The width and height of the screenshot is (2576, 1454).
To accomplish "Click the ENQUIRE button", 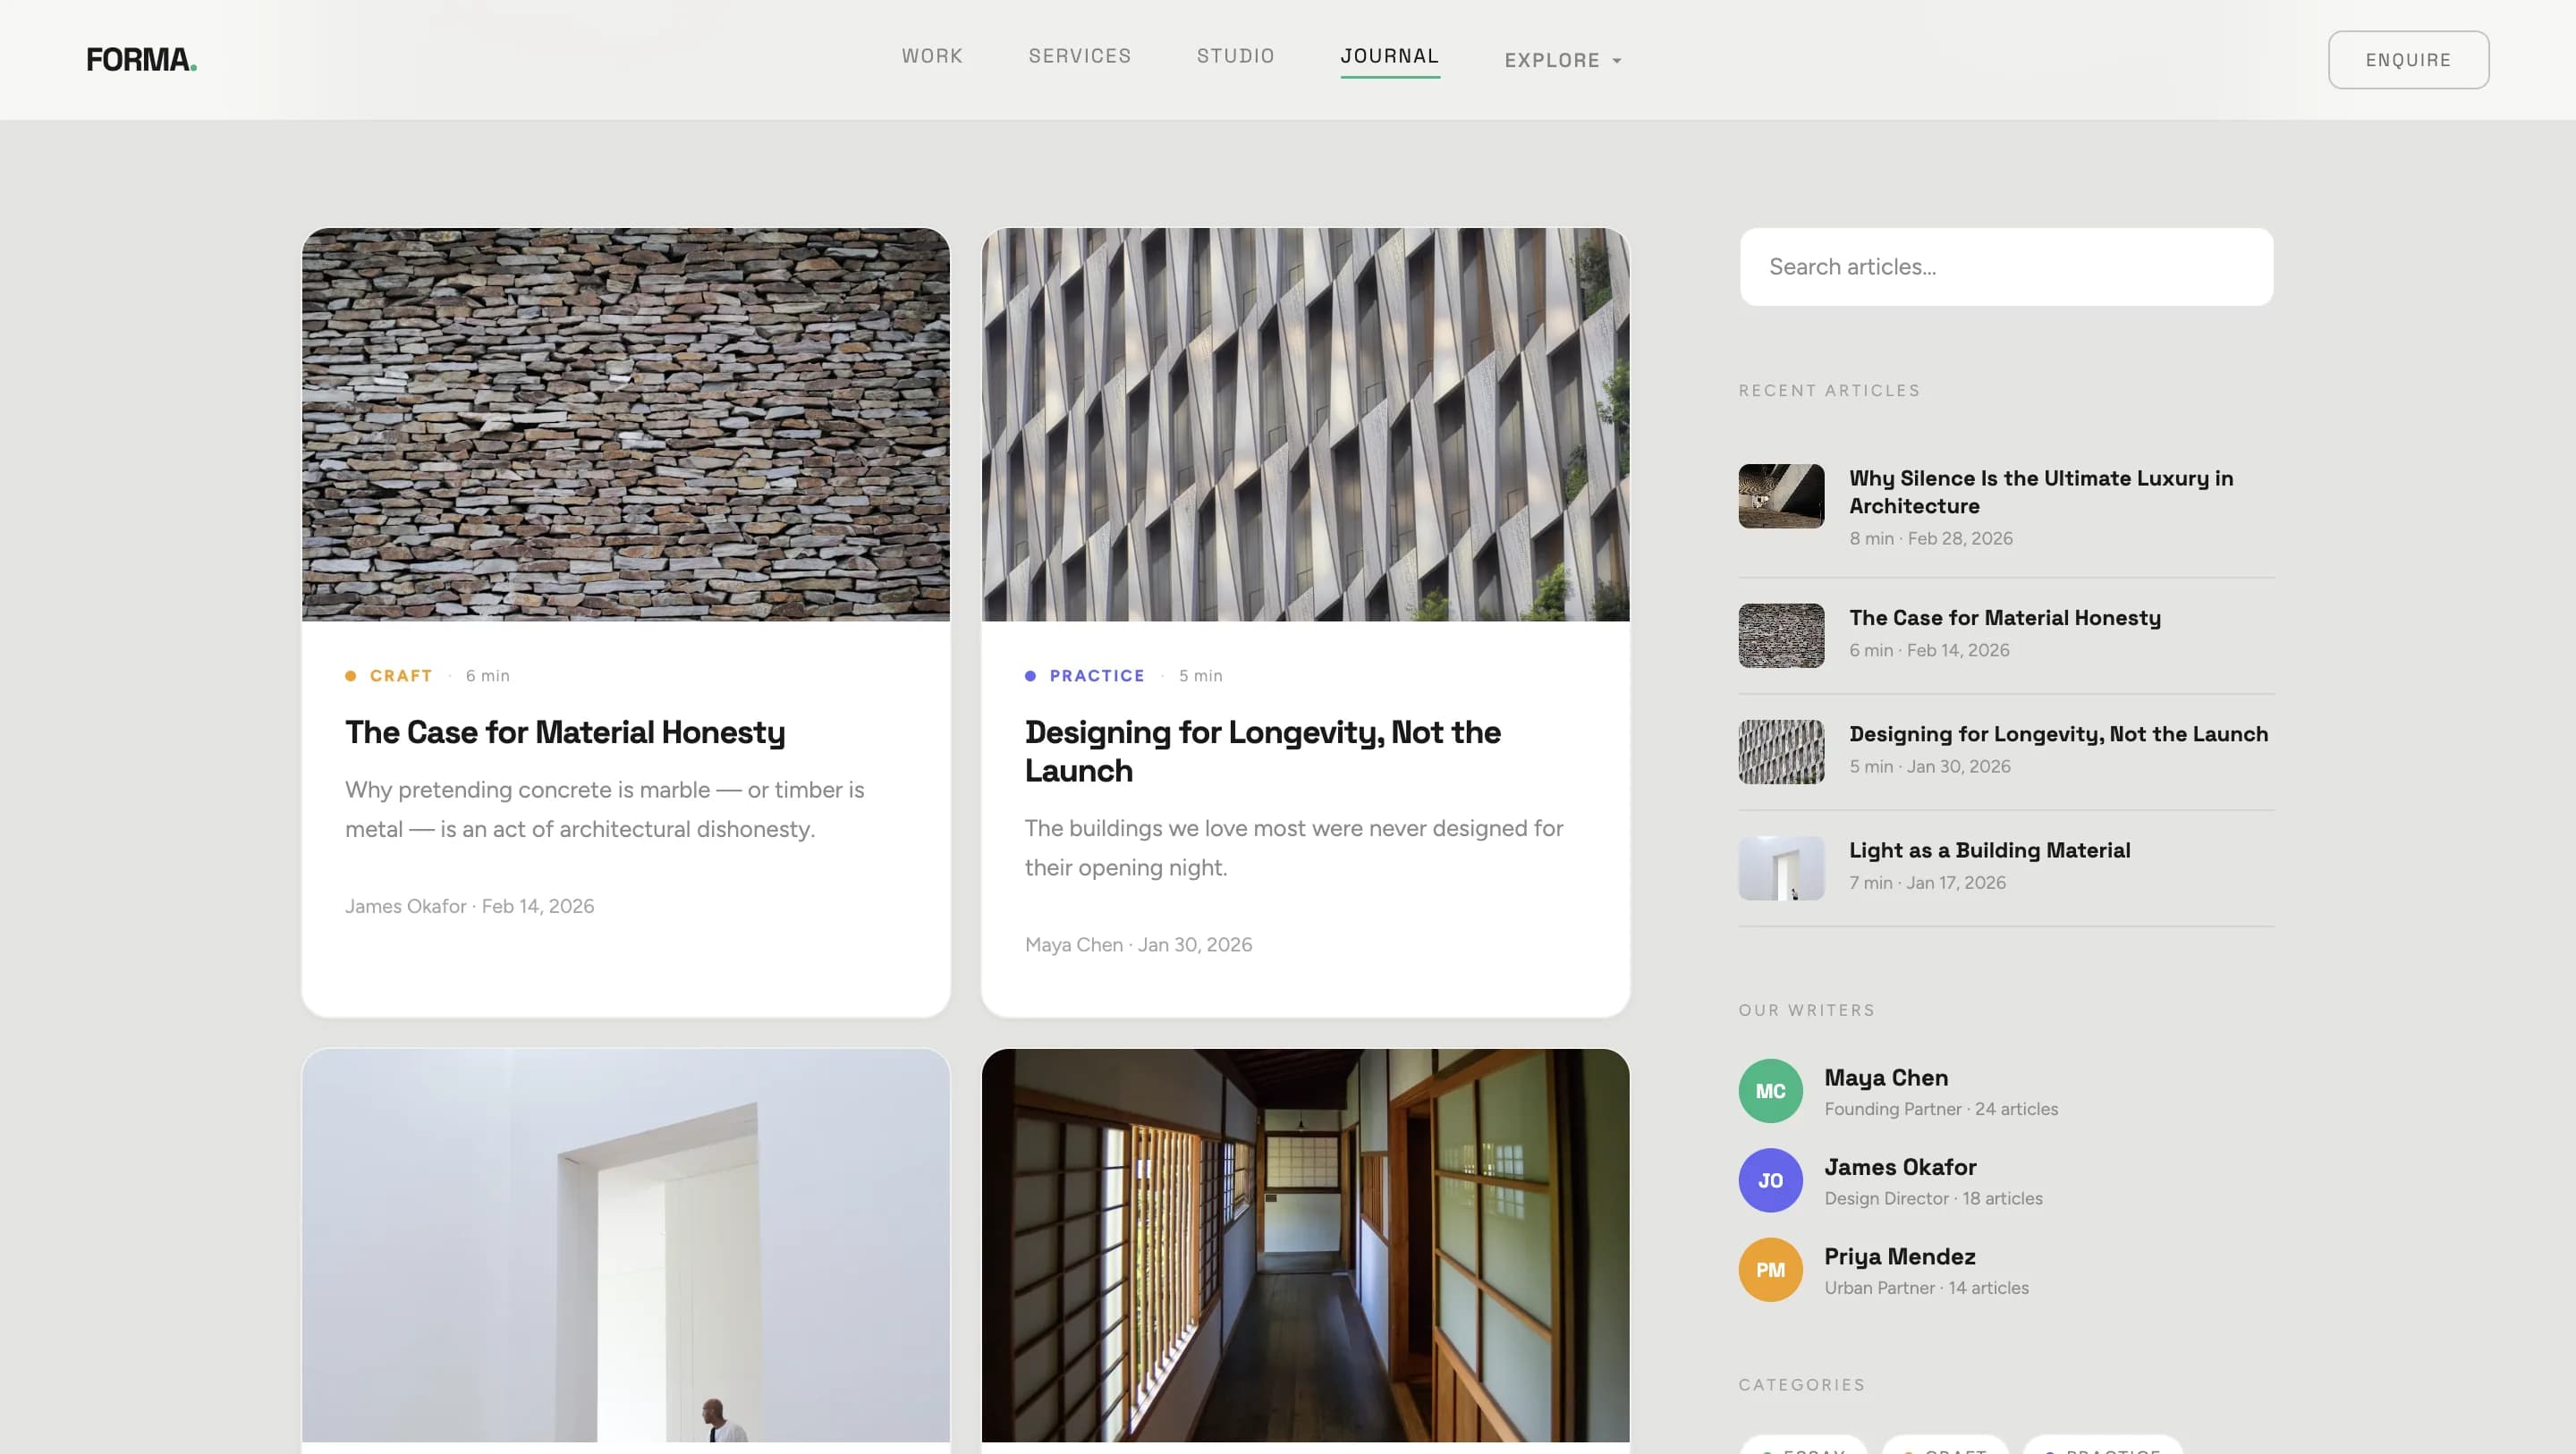I will [x=2408, y=59].
